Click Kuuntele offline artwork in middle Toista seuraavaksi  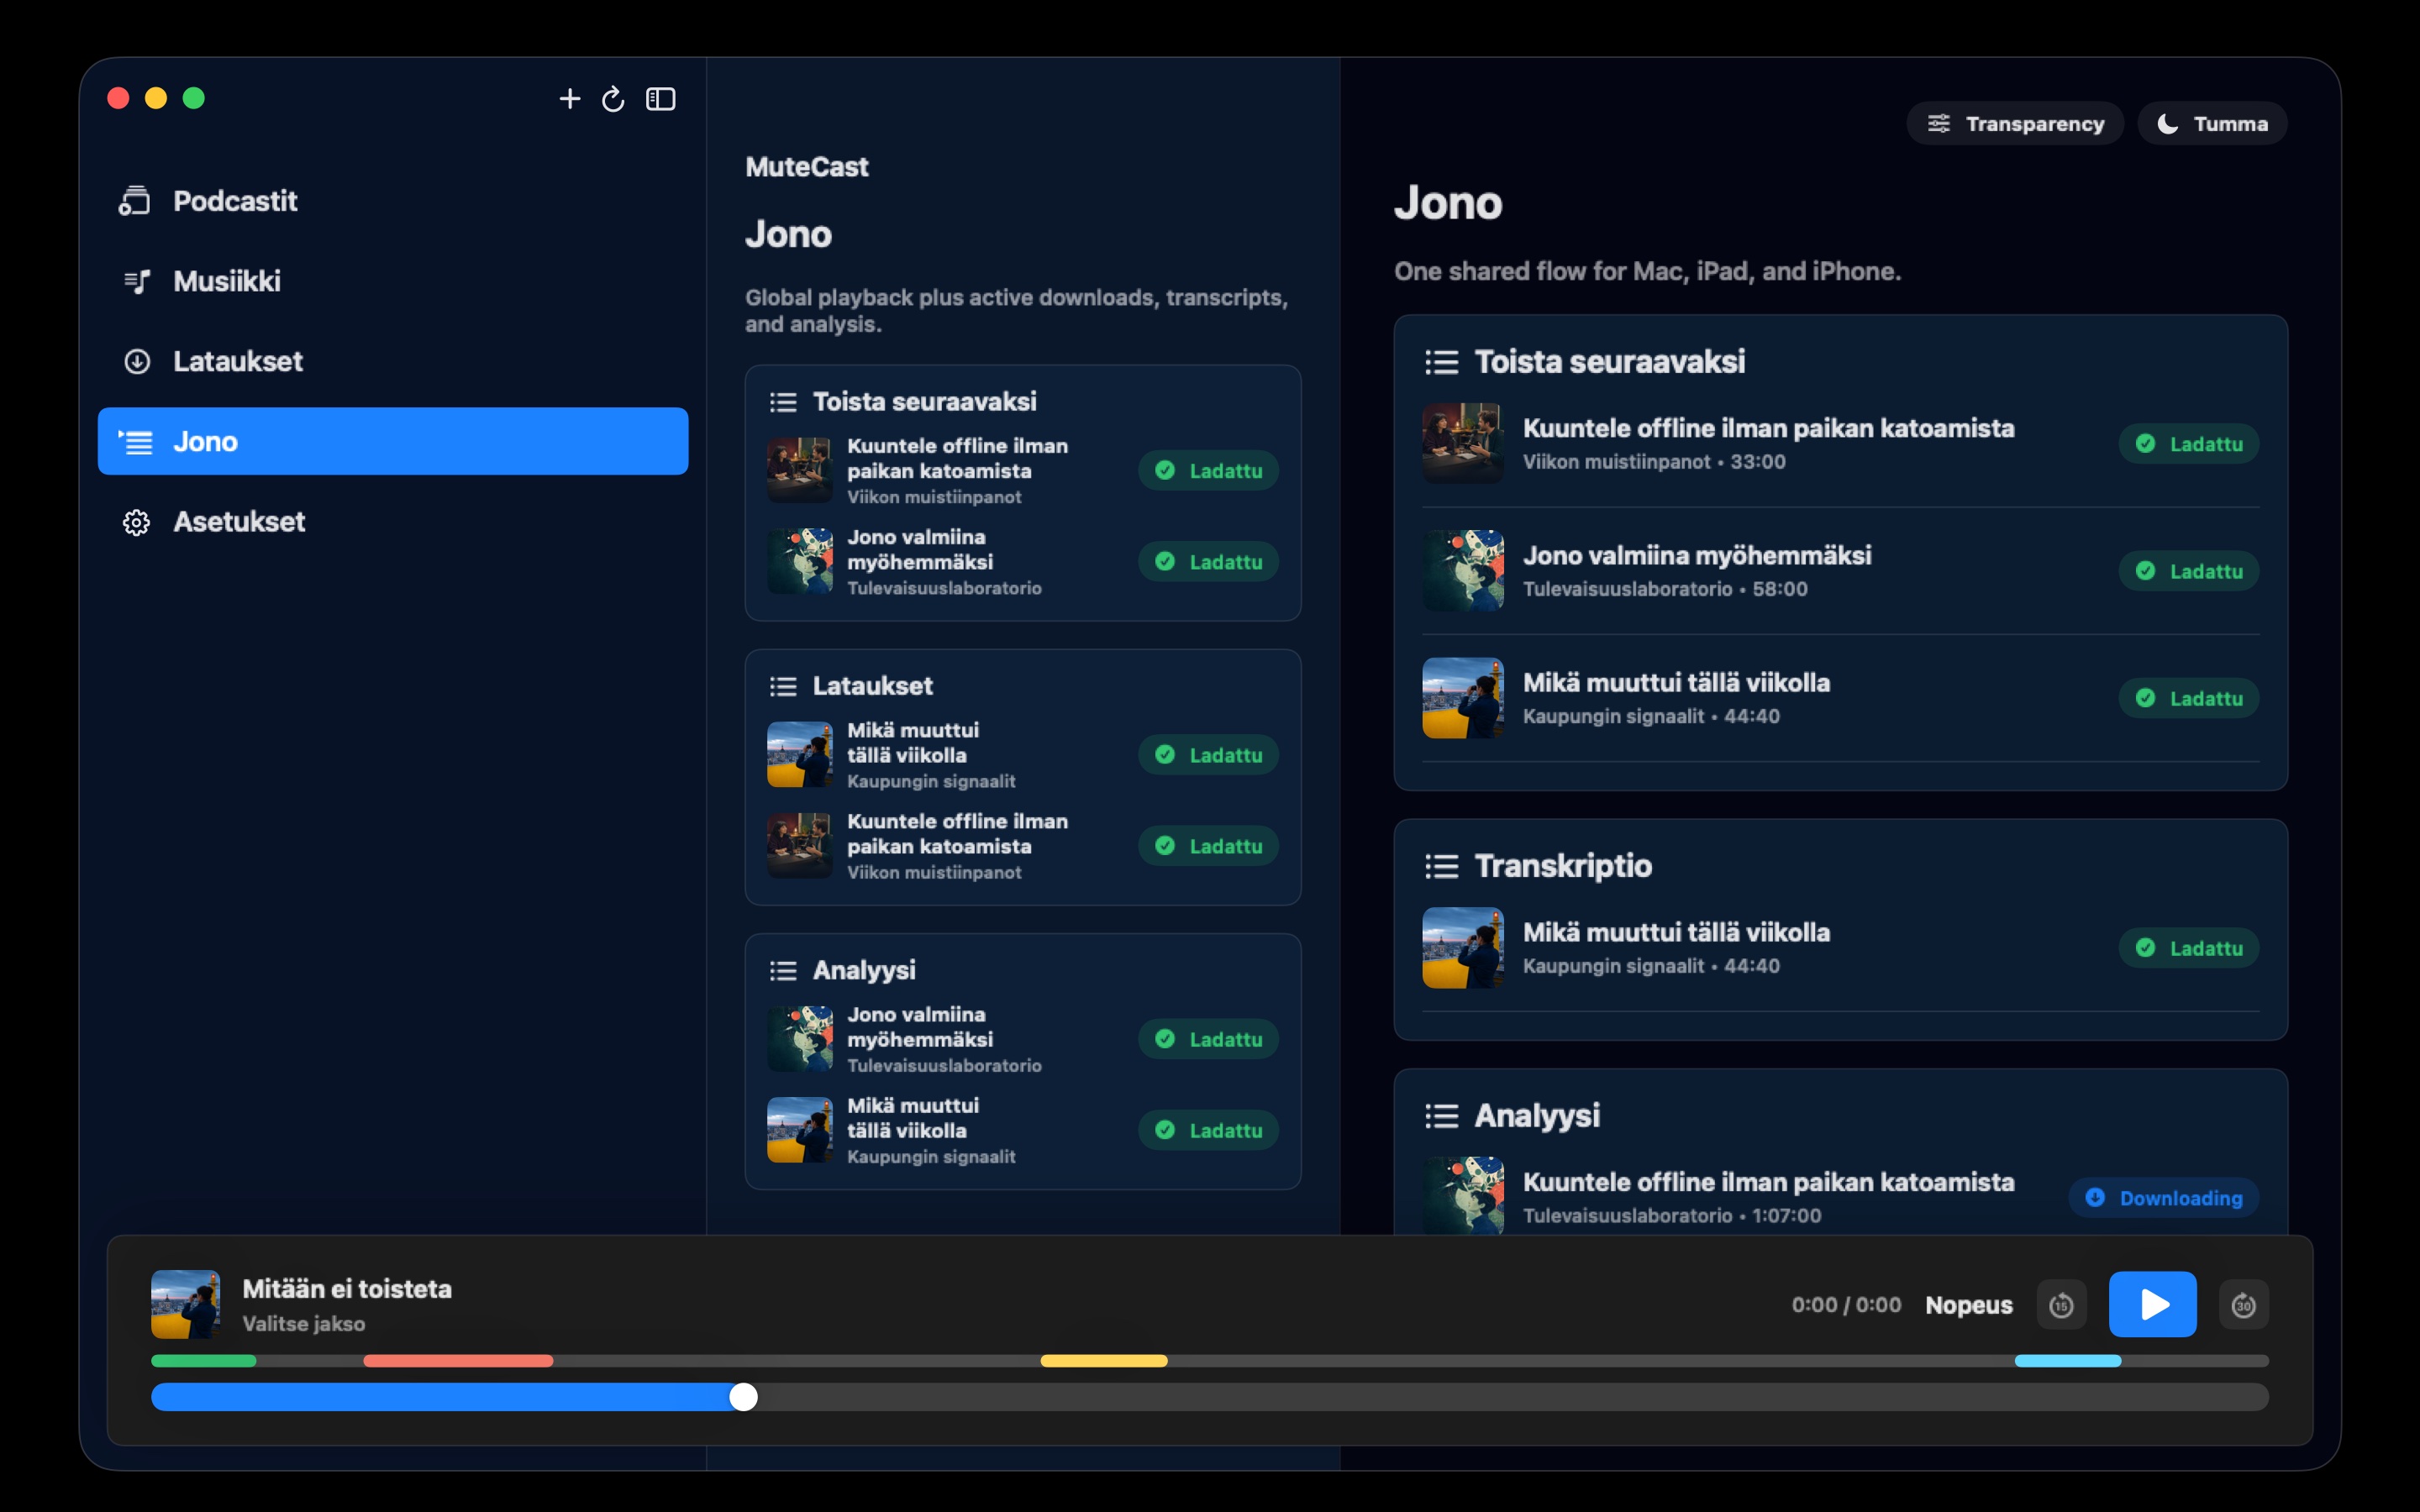[799, 470]
